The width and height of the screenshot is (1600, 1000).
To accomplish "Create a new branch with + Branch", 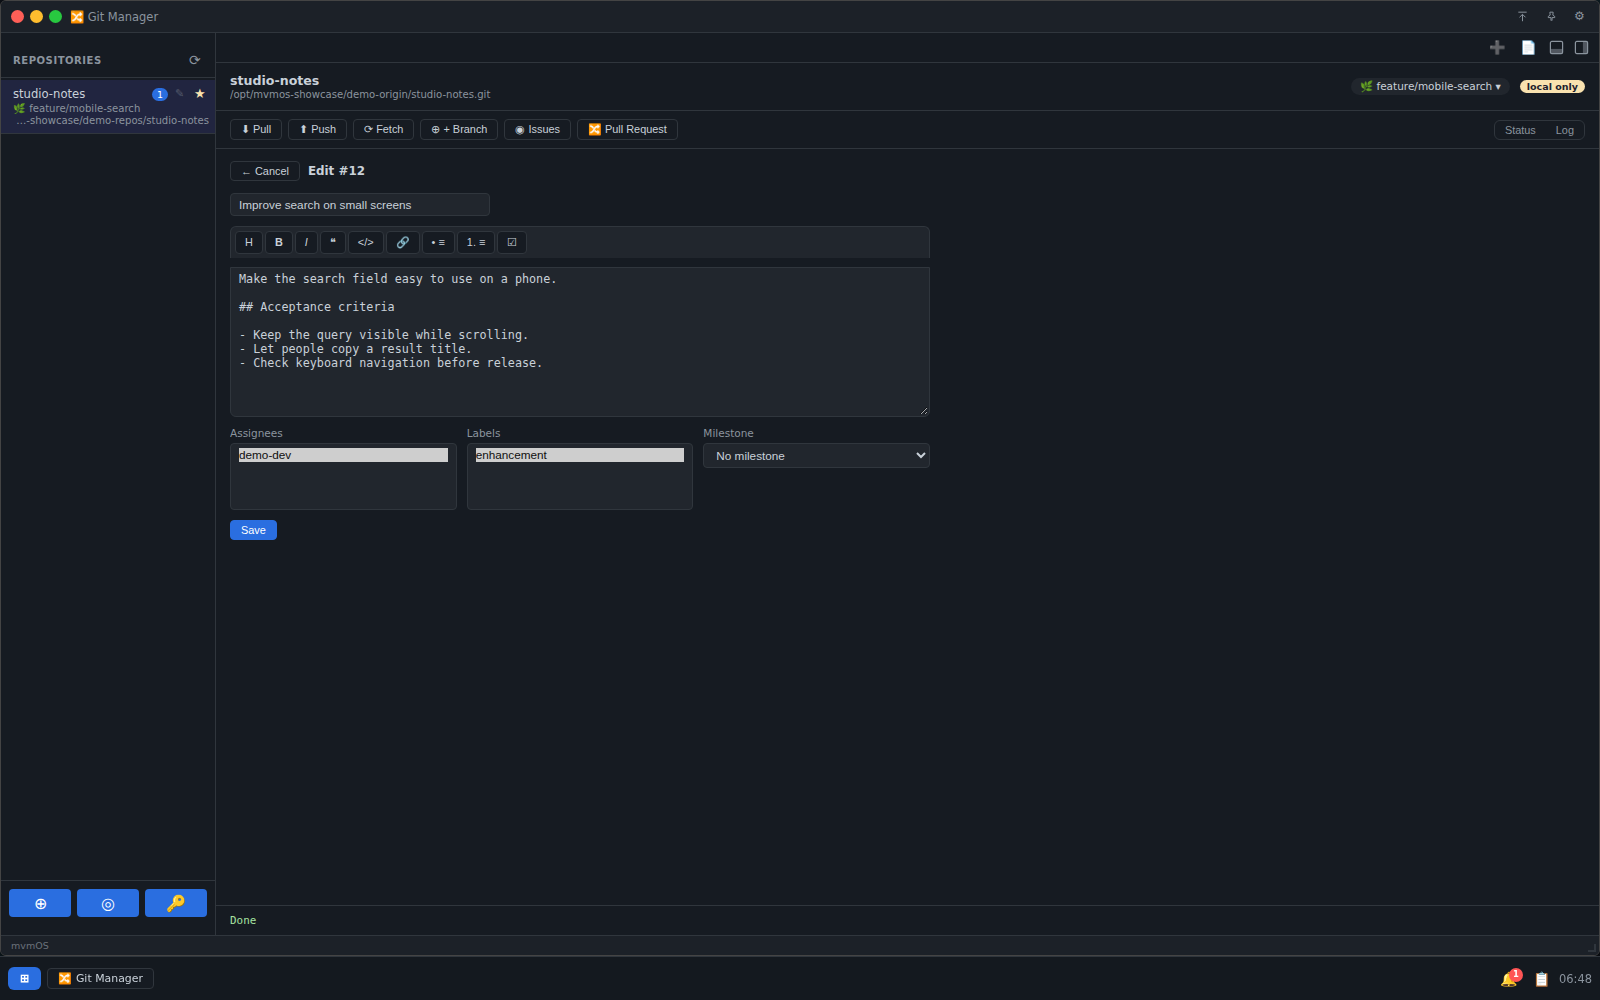I will (x=459, y=129).
